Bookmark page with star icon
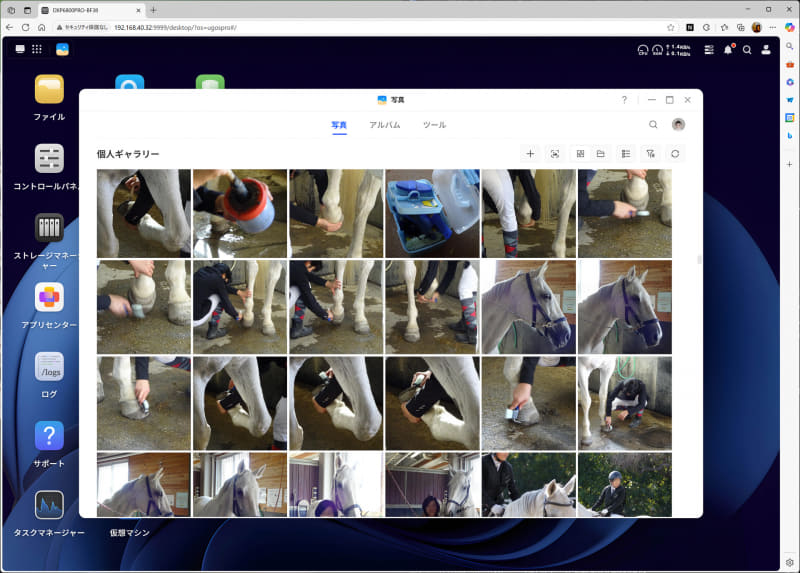Image resolution: width=800 pixels, height=573 pixels. [x=670, y=28]
